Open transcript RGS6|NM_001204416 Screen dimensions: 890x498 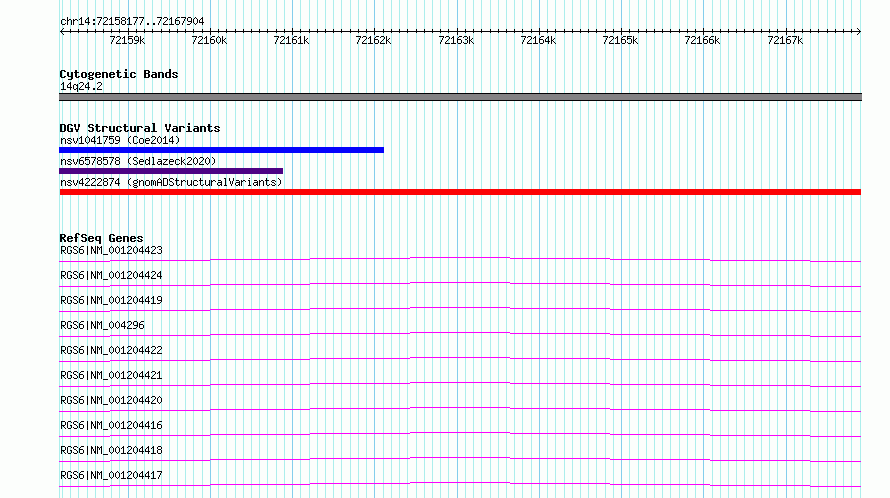click(x=111, y=425)
